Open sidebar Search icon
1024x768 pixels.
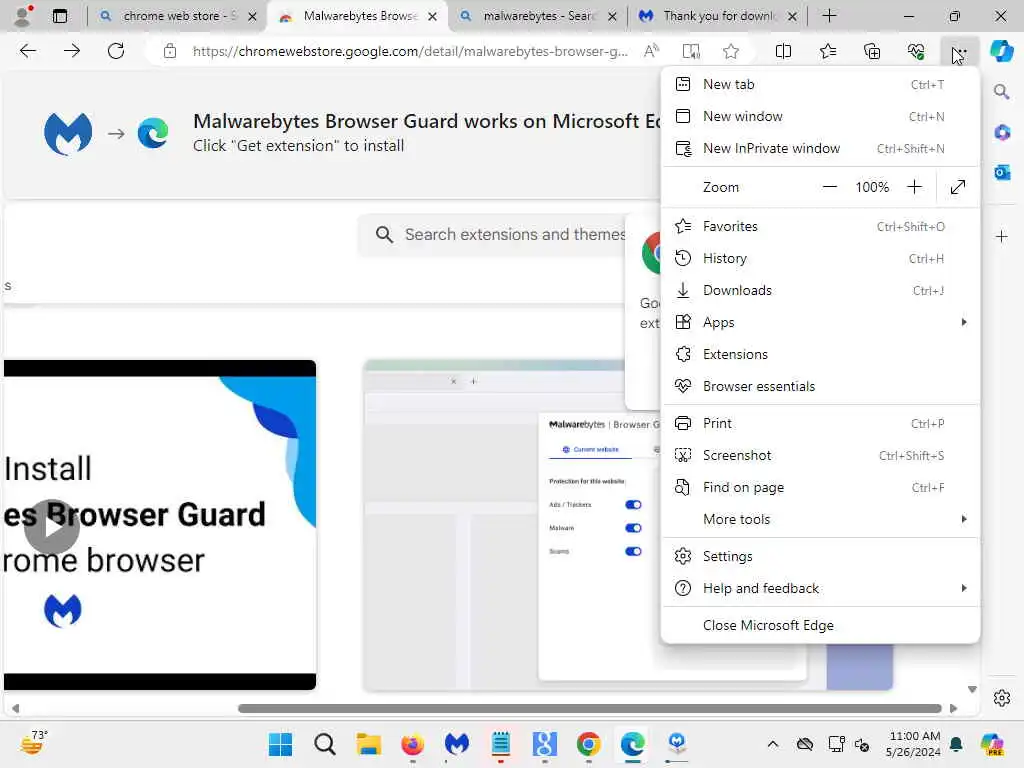[1002, 91]
